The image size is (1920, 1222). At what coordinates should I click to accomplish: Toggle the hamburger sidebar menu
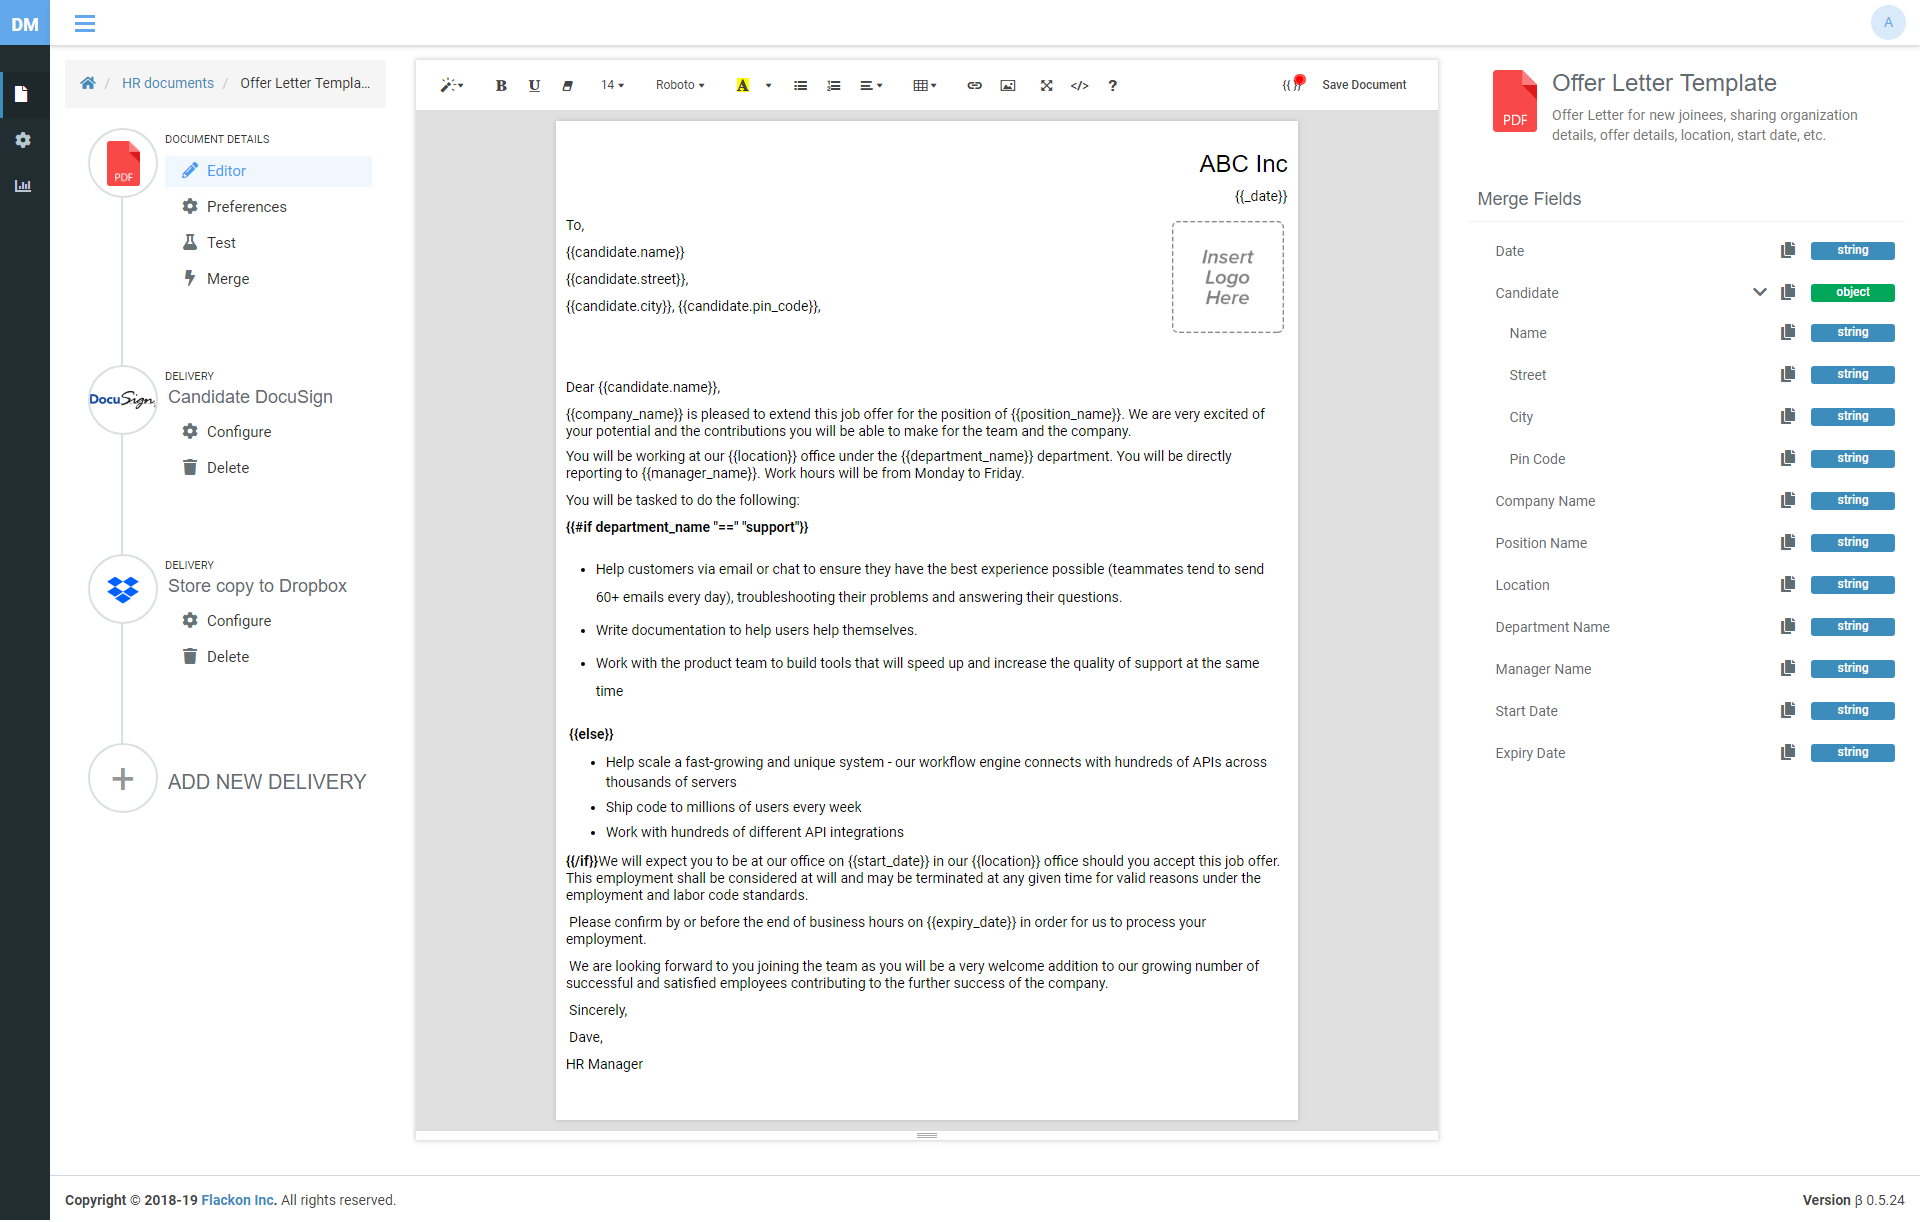click(85, 23)
